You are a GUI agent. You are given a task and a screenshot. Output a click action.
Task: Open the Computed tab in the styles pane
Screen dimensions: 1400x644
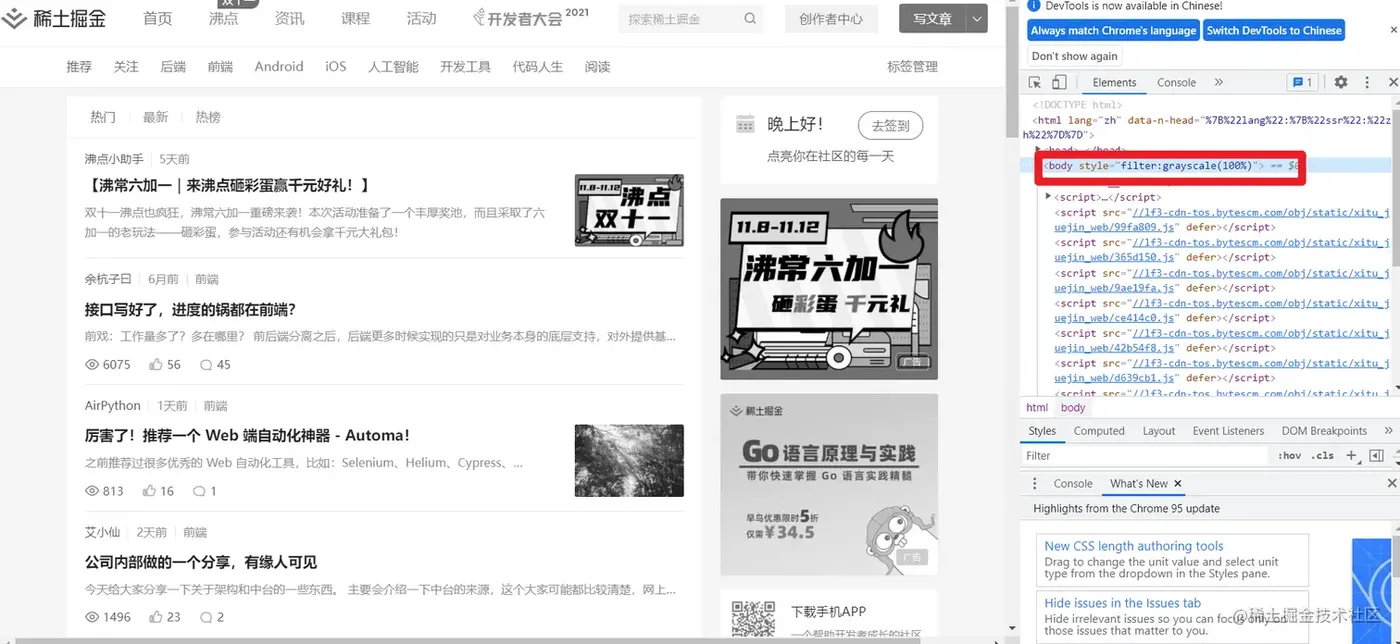point(1099,431)
